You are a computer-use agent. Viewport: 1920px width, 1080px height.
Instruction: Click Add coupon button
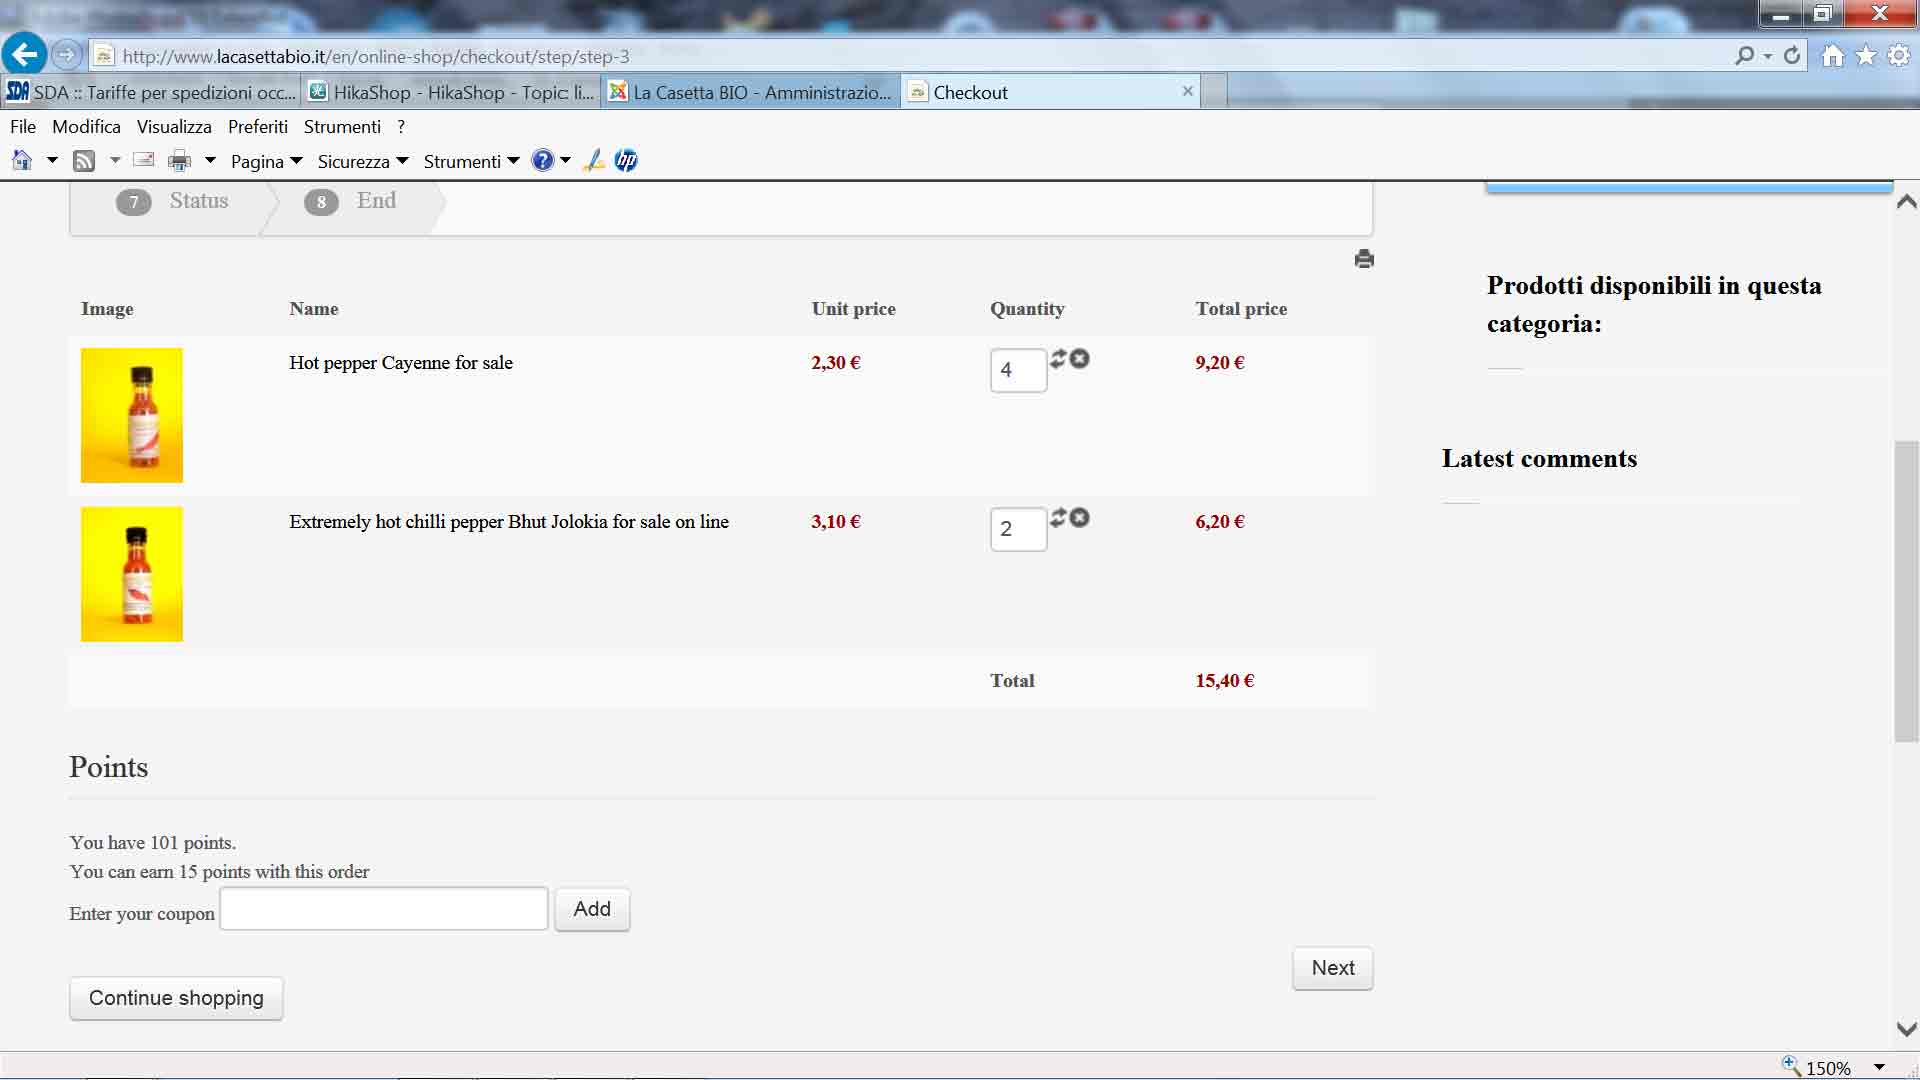click(592, 909)
